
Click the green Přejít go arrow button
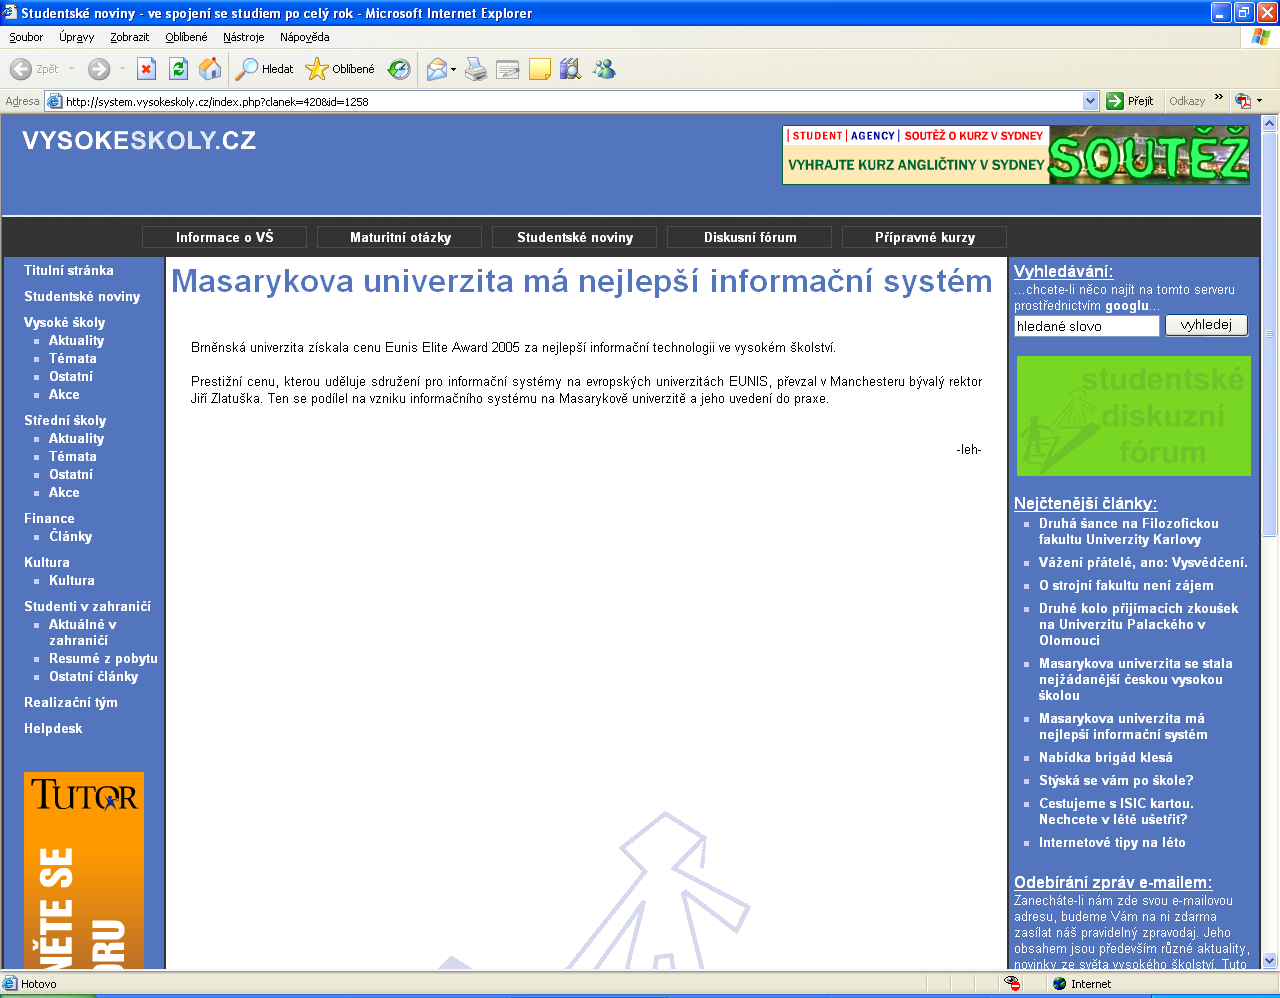coord(1130,101)
